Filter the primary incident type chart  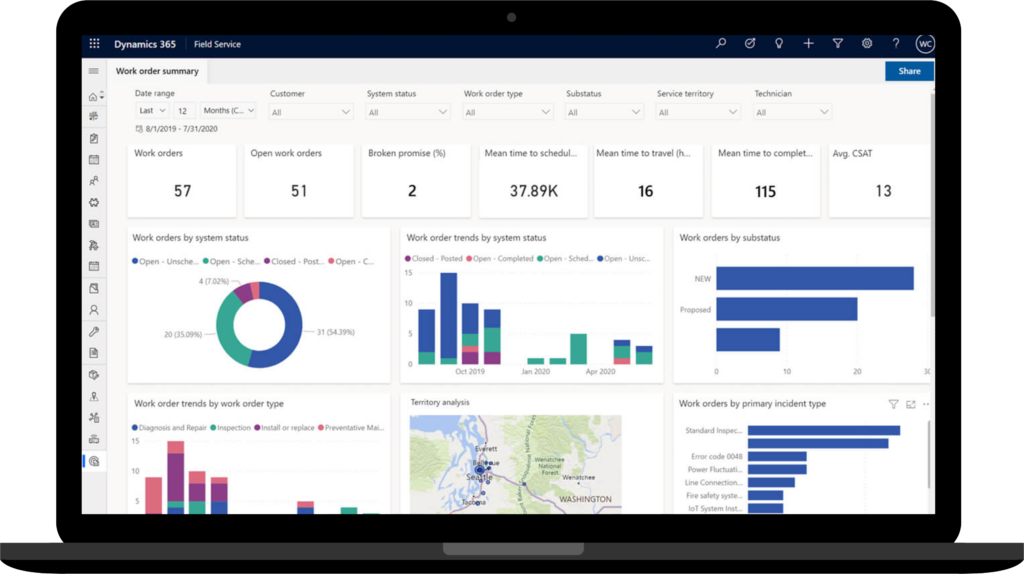[x=893, y=404]
